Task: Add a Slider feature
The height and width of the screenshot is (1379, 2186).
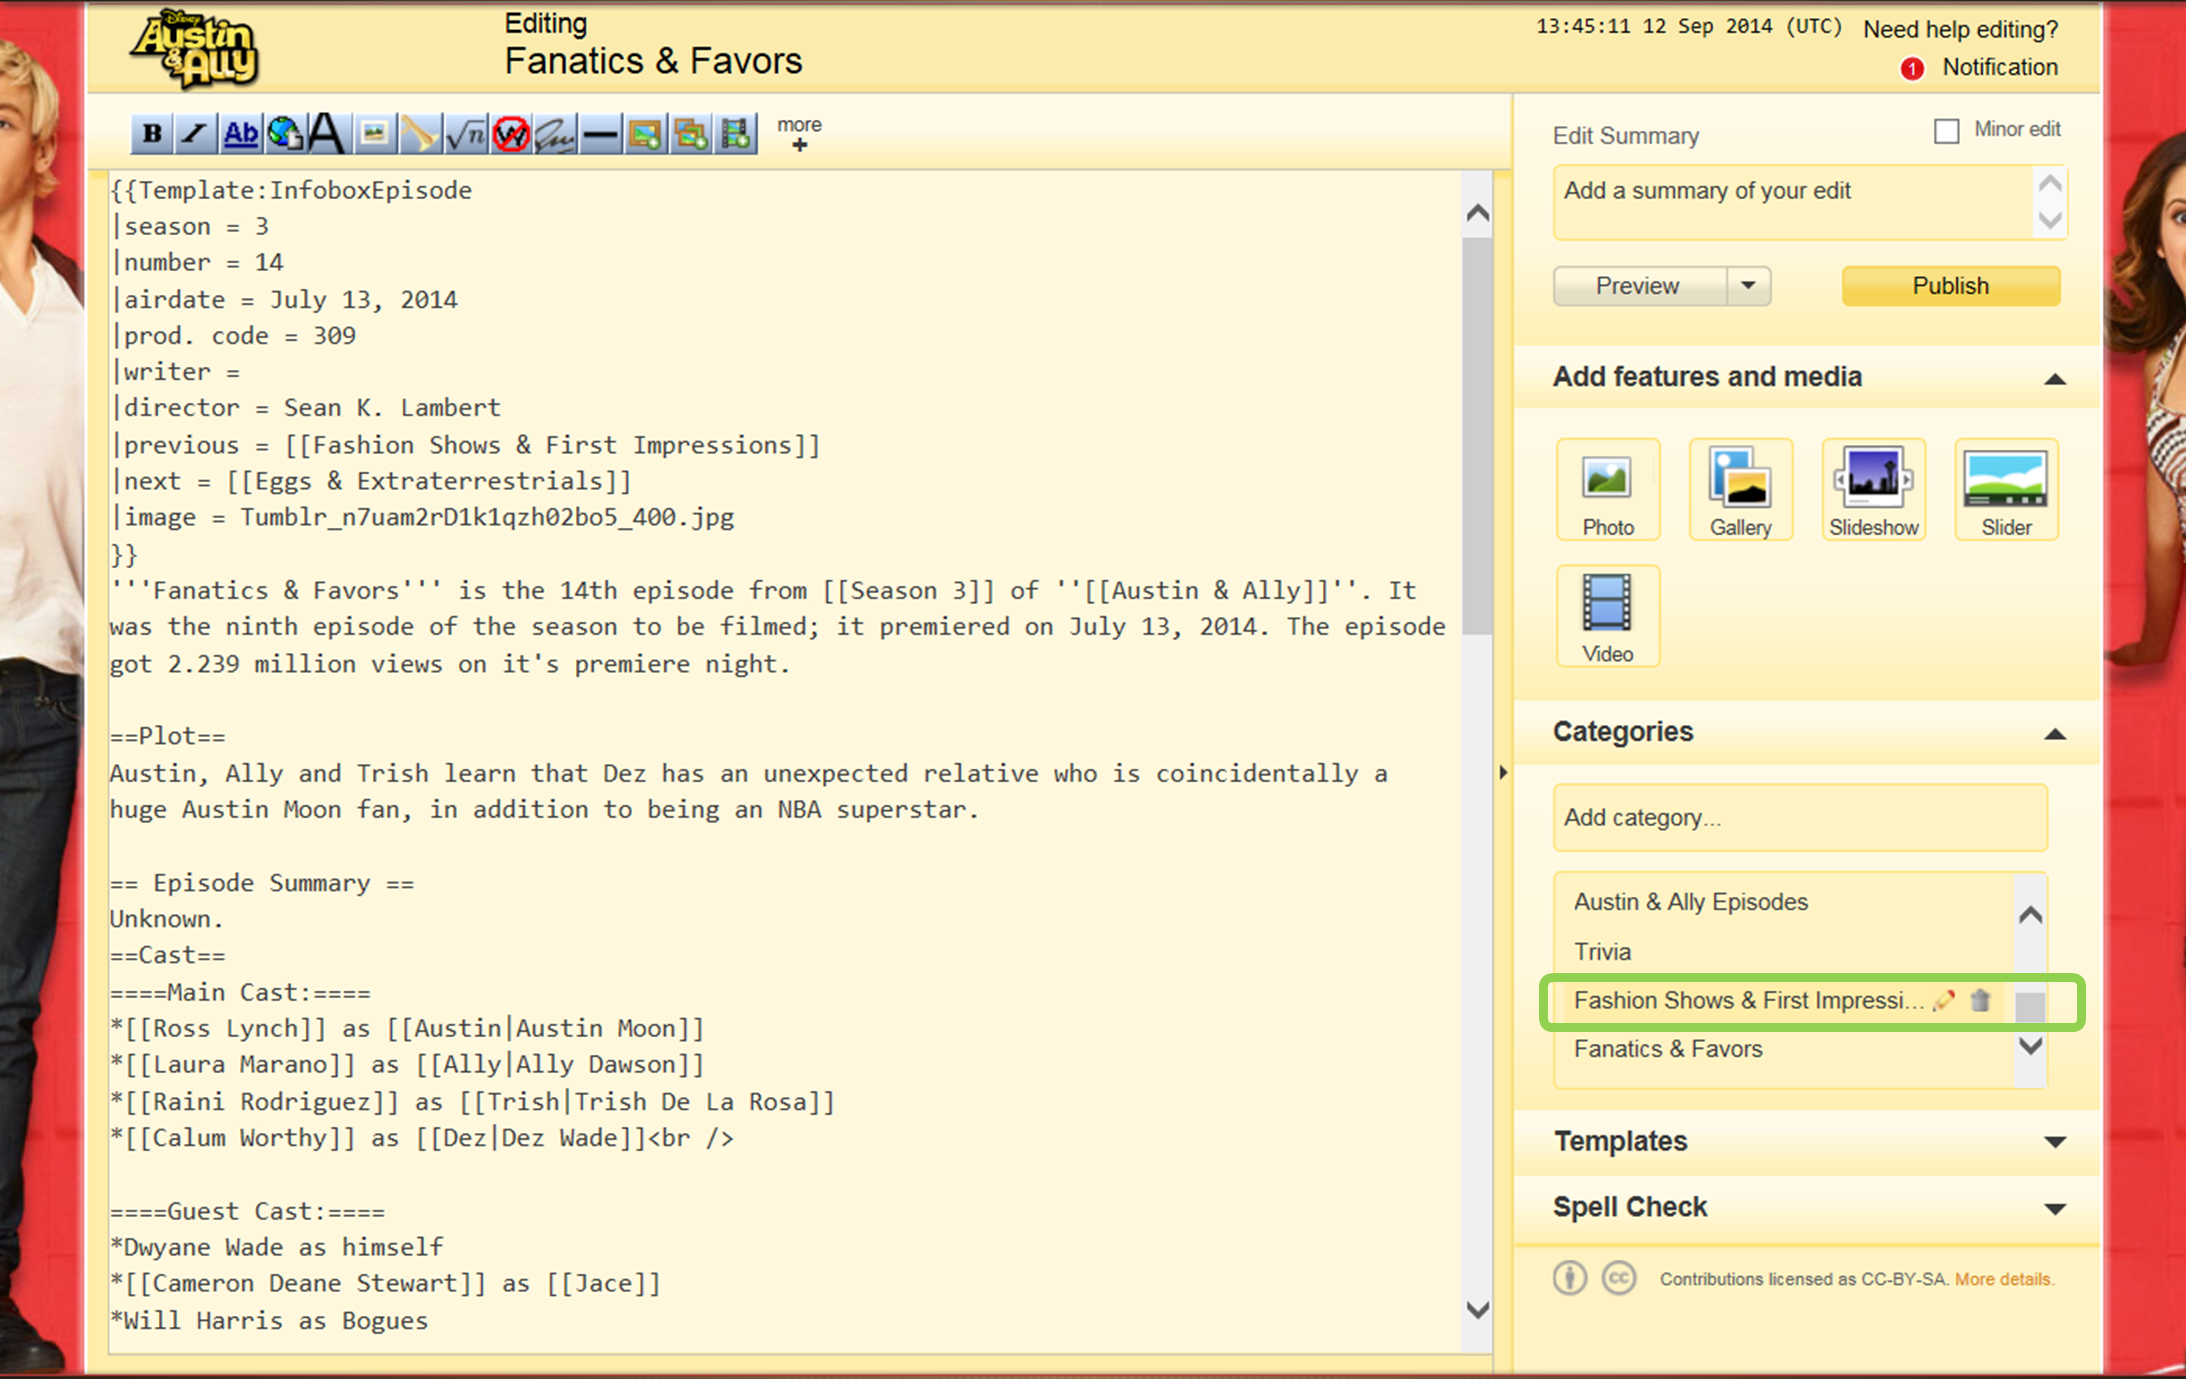Action: click(2006, 490)
